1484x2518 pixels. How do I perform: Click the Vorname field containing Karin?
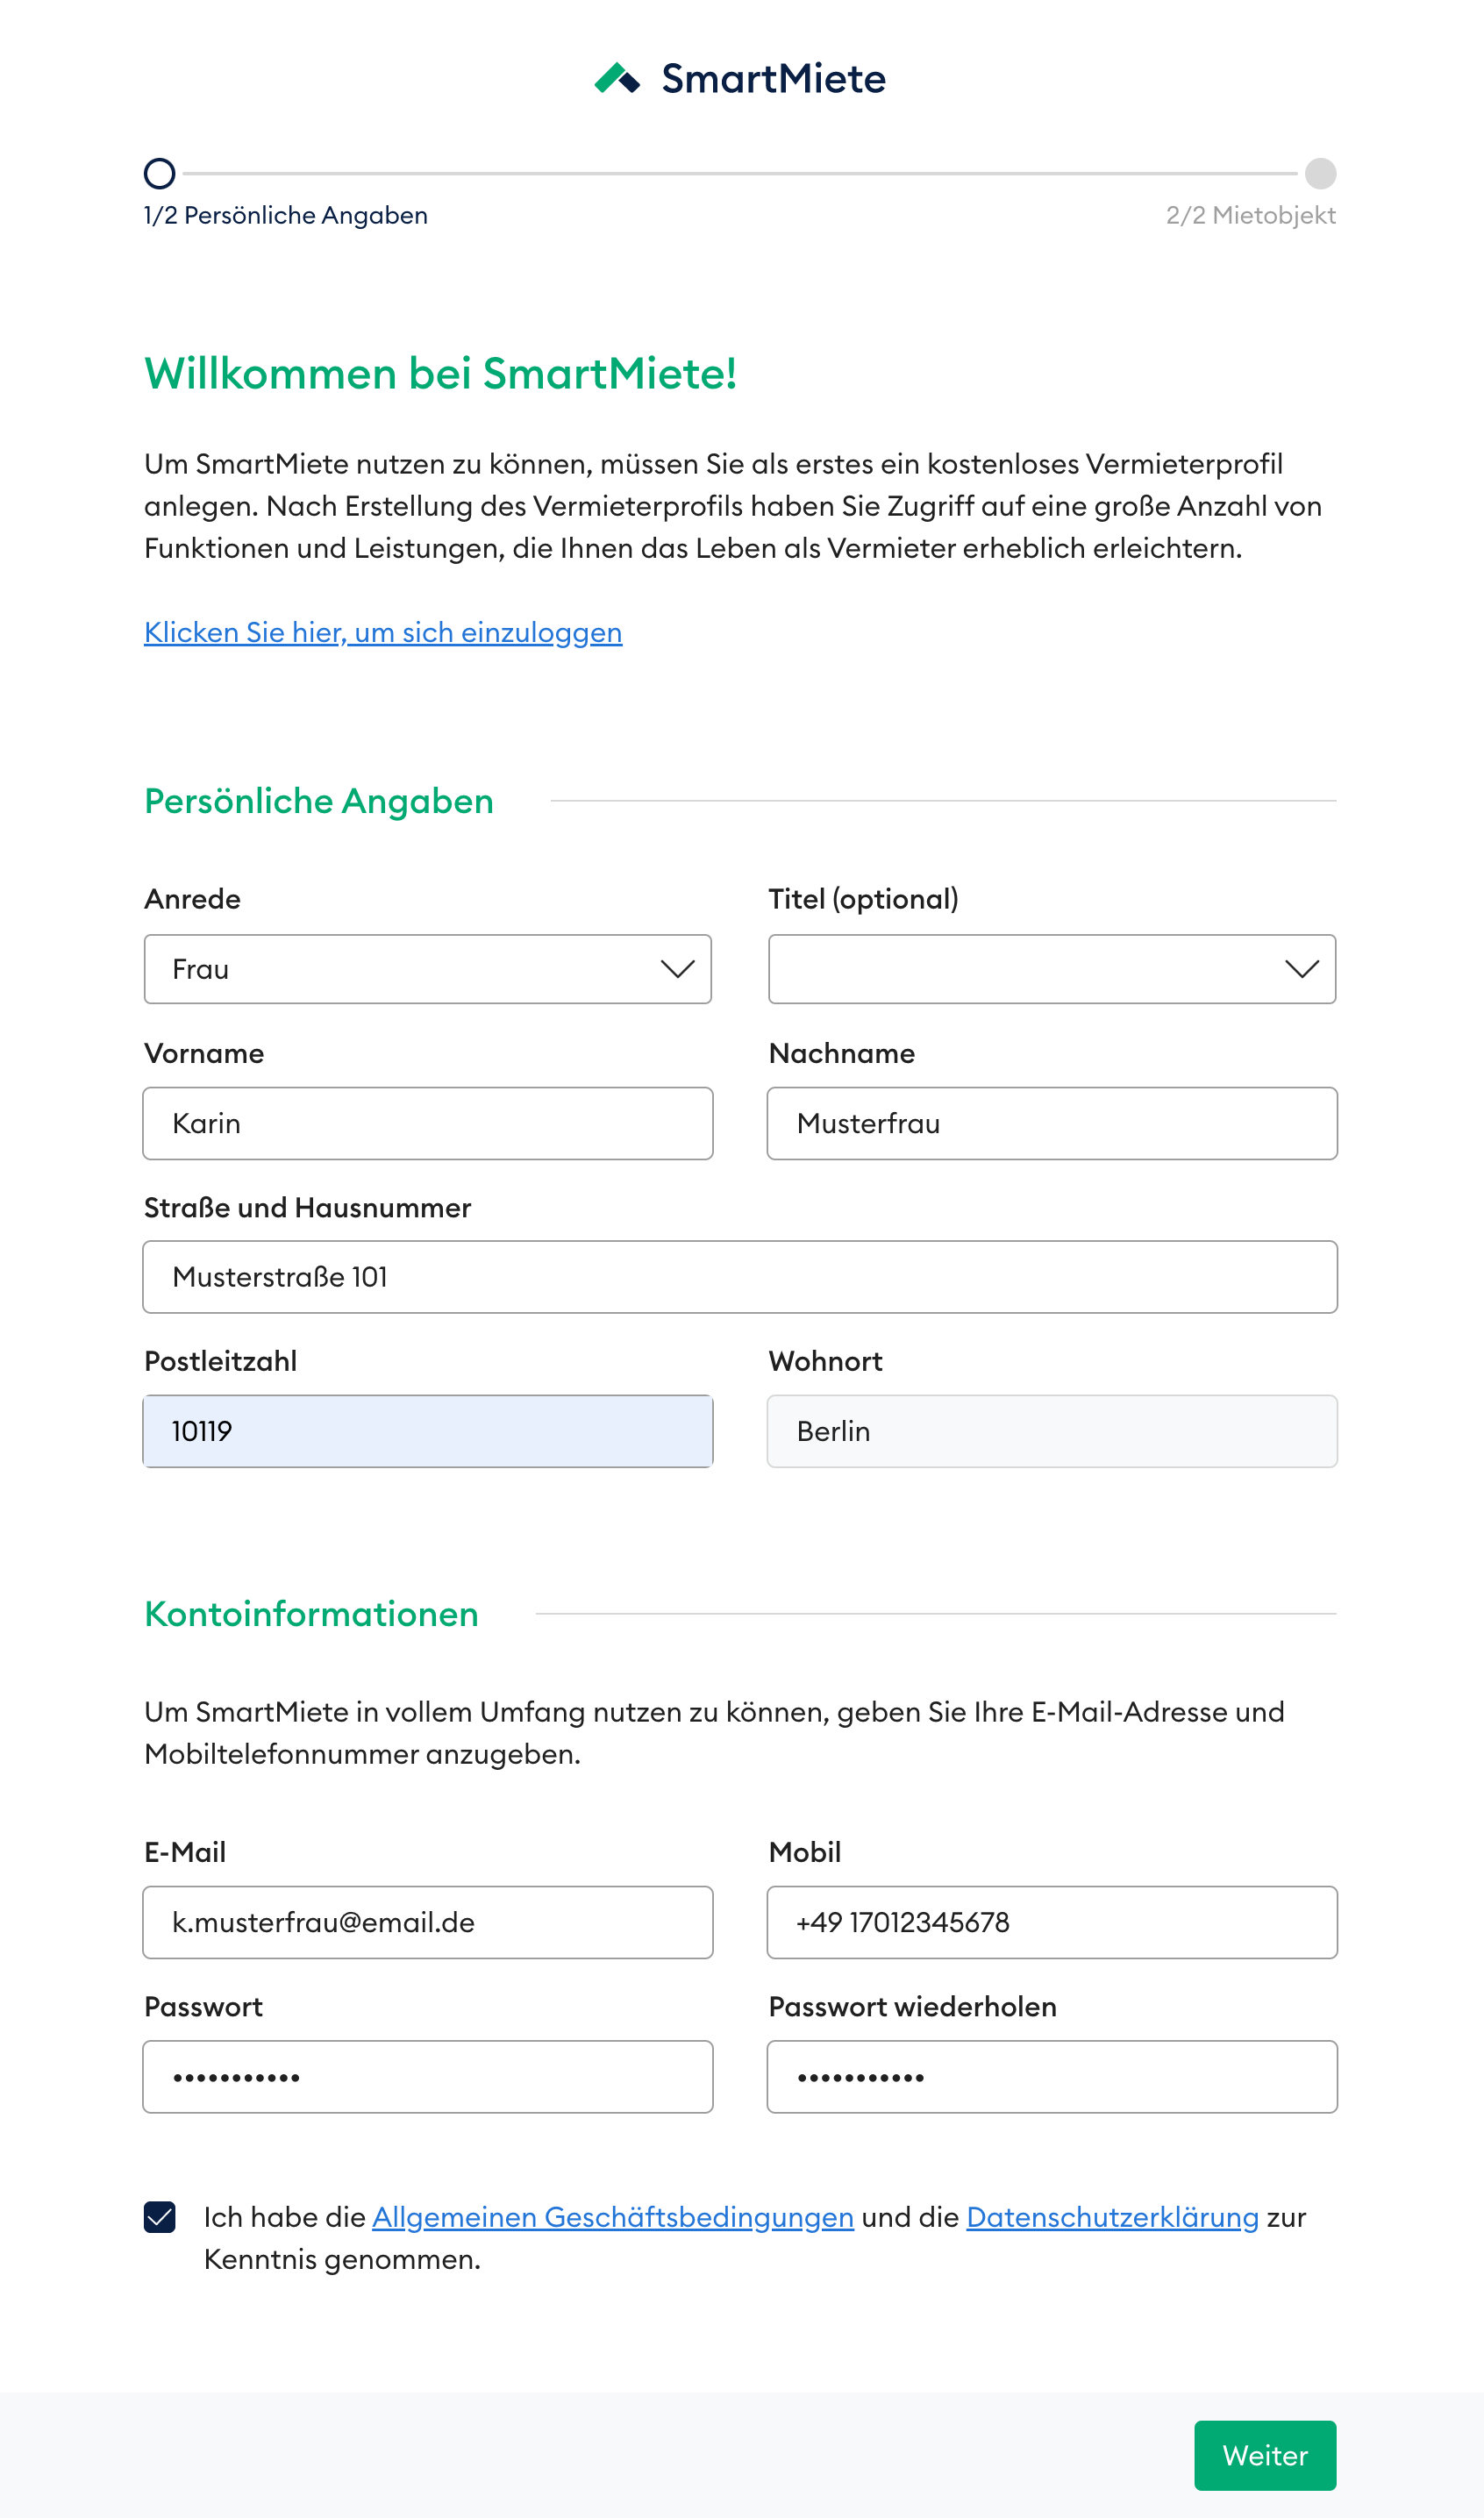point(428,1123)
